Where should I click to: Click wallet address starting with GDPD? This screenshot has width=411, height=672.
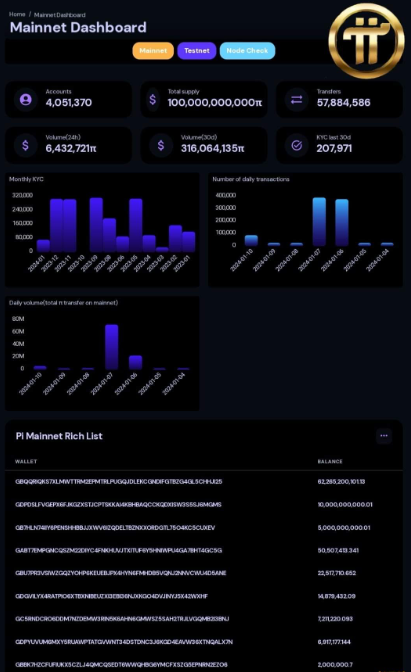118,504
